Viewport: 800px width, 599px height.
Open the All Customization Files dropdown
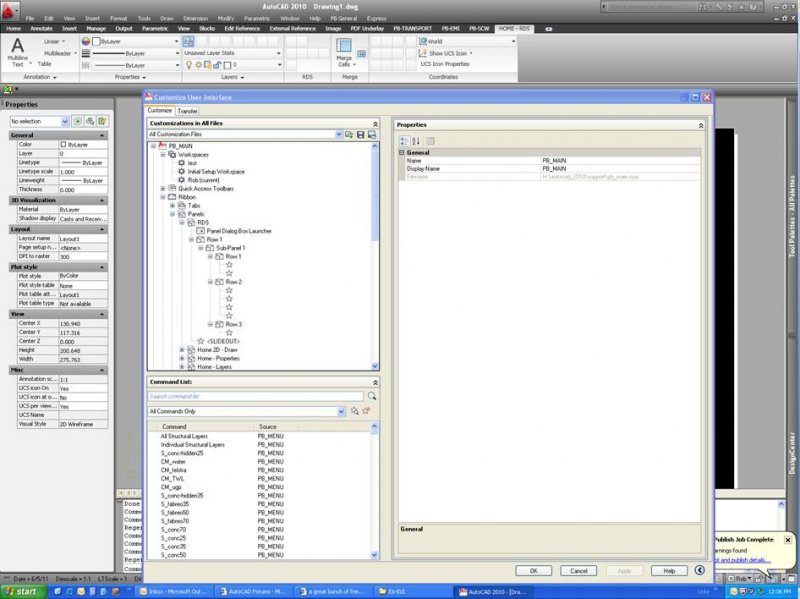pos(339,134)
